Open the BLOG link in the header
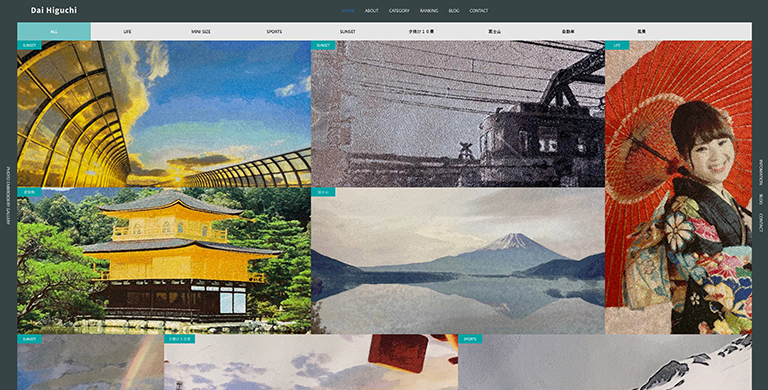 click(454, 11)
